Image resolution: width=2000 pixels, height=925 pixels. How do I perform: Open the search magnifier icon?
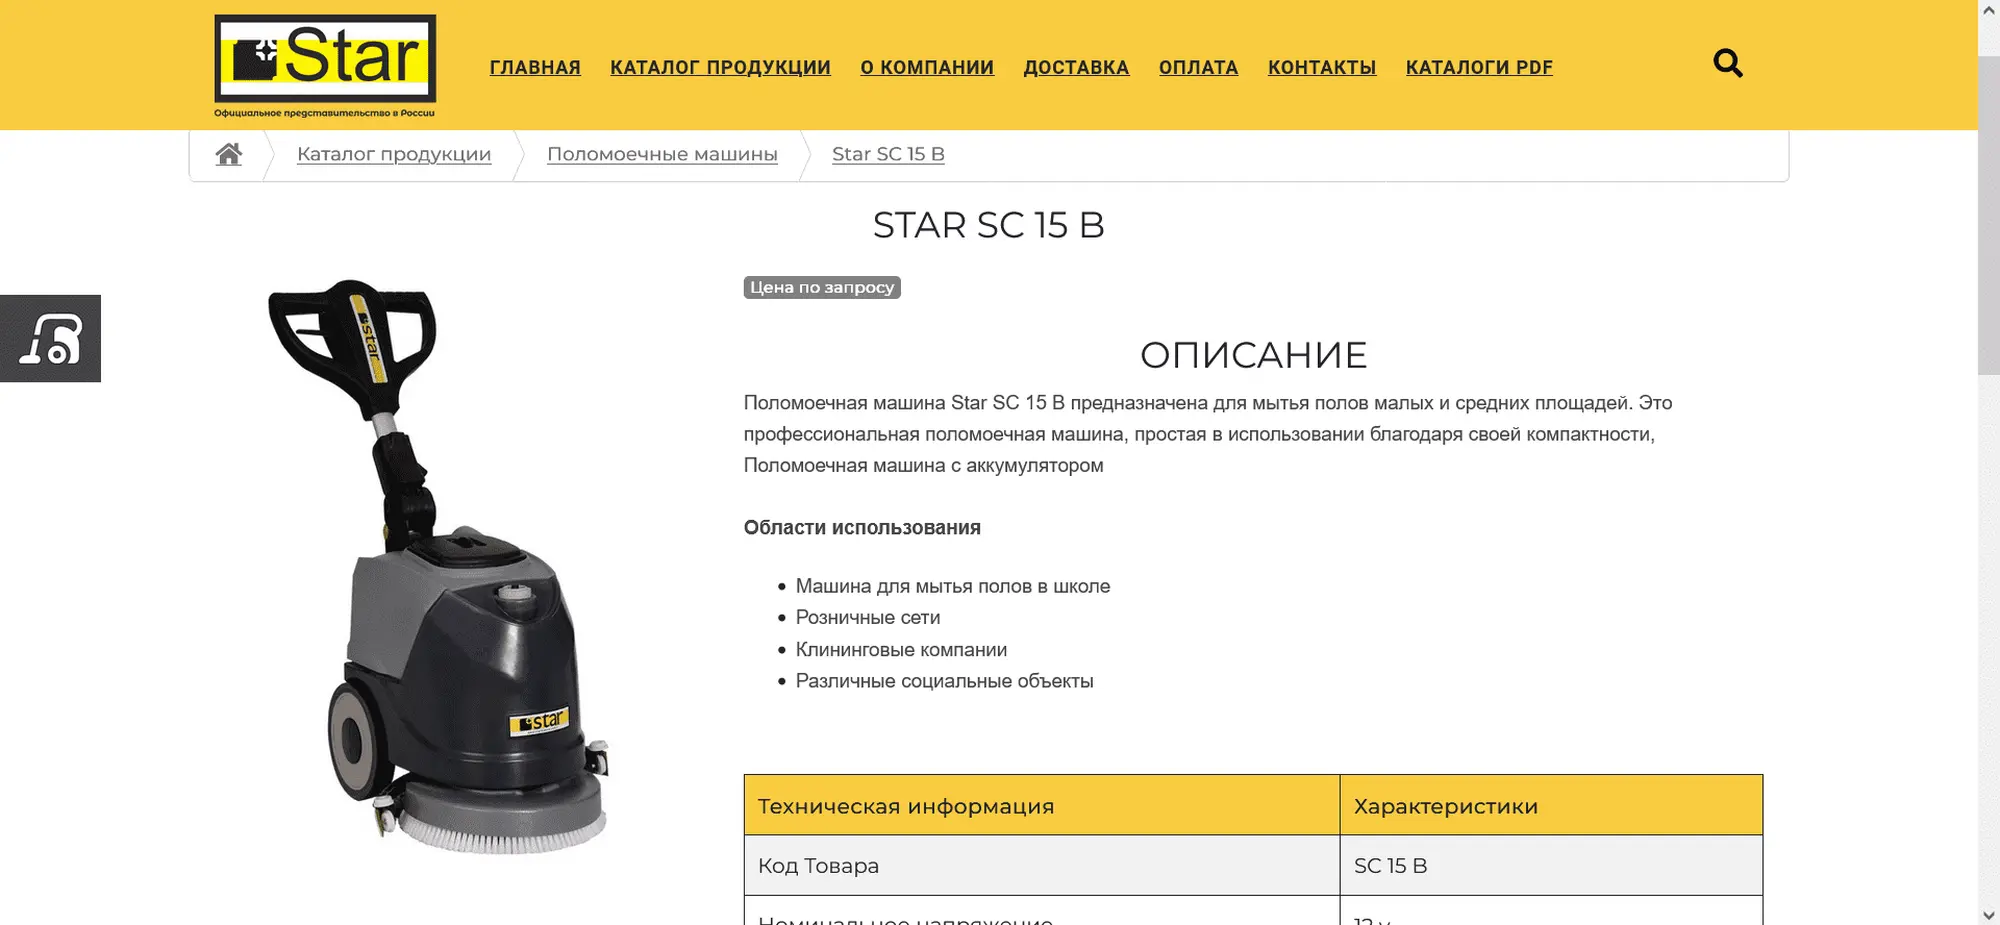1727,64
